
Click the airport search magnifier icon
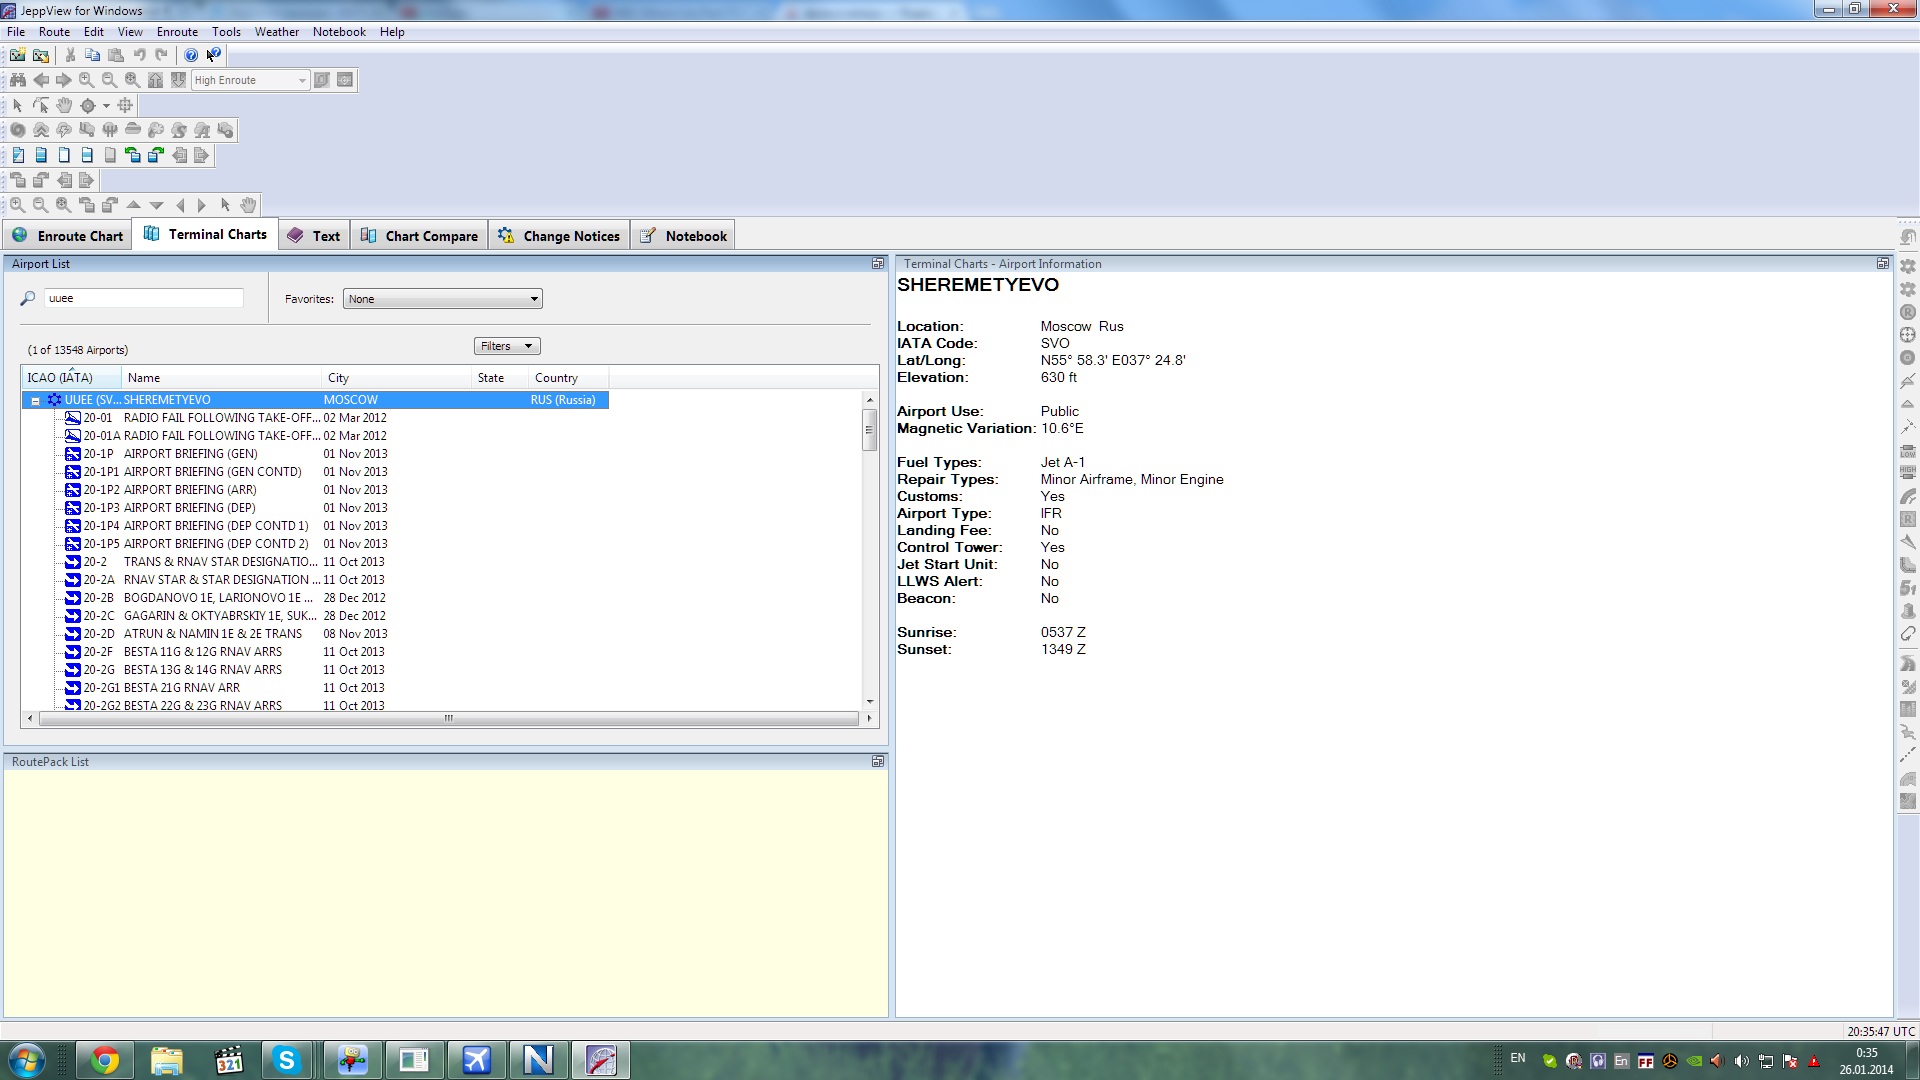28,298
